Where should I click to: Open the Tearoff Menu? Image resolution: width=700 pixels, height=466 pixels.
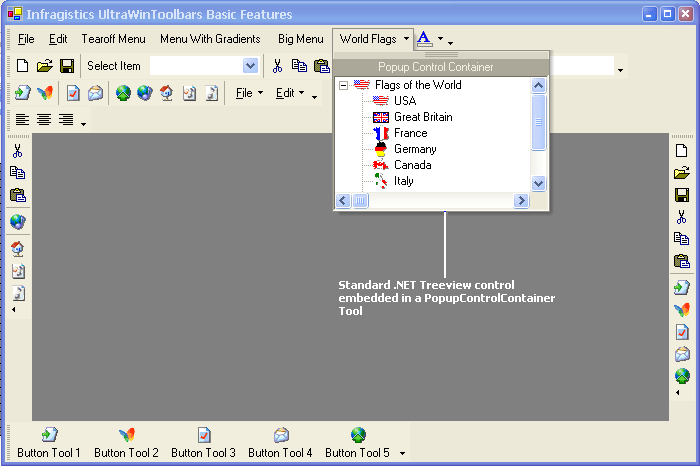(x=113, y=39)
